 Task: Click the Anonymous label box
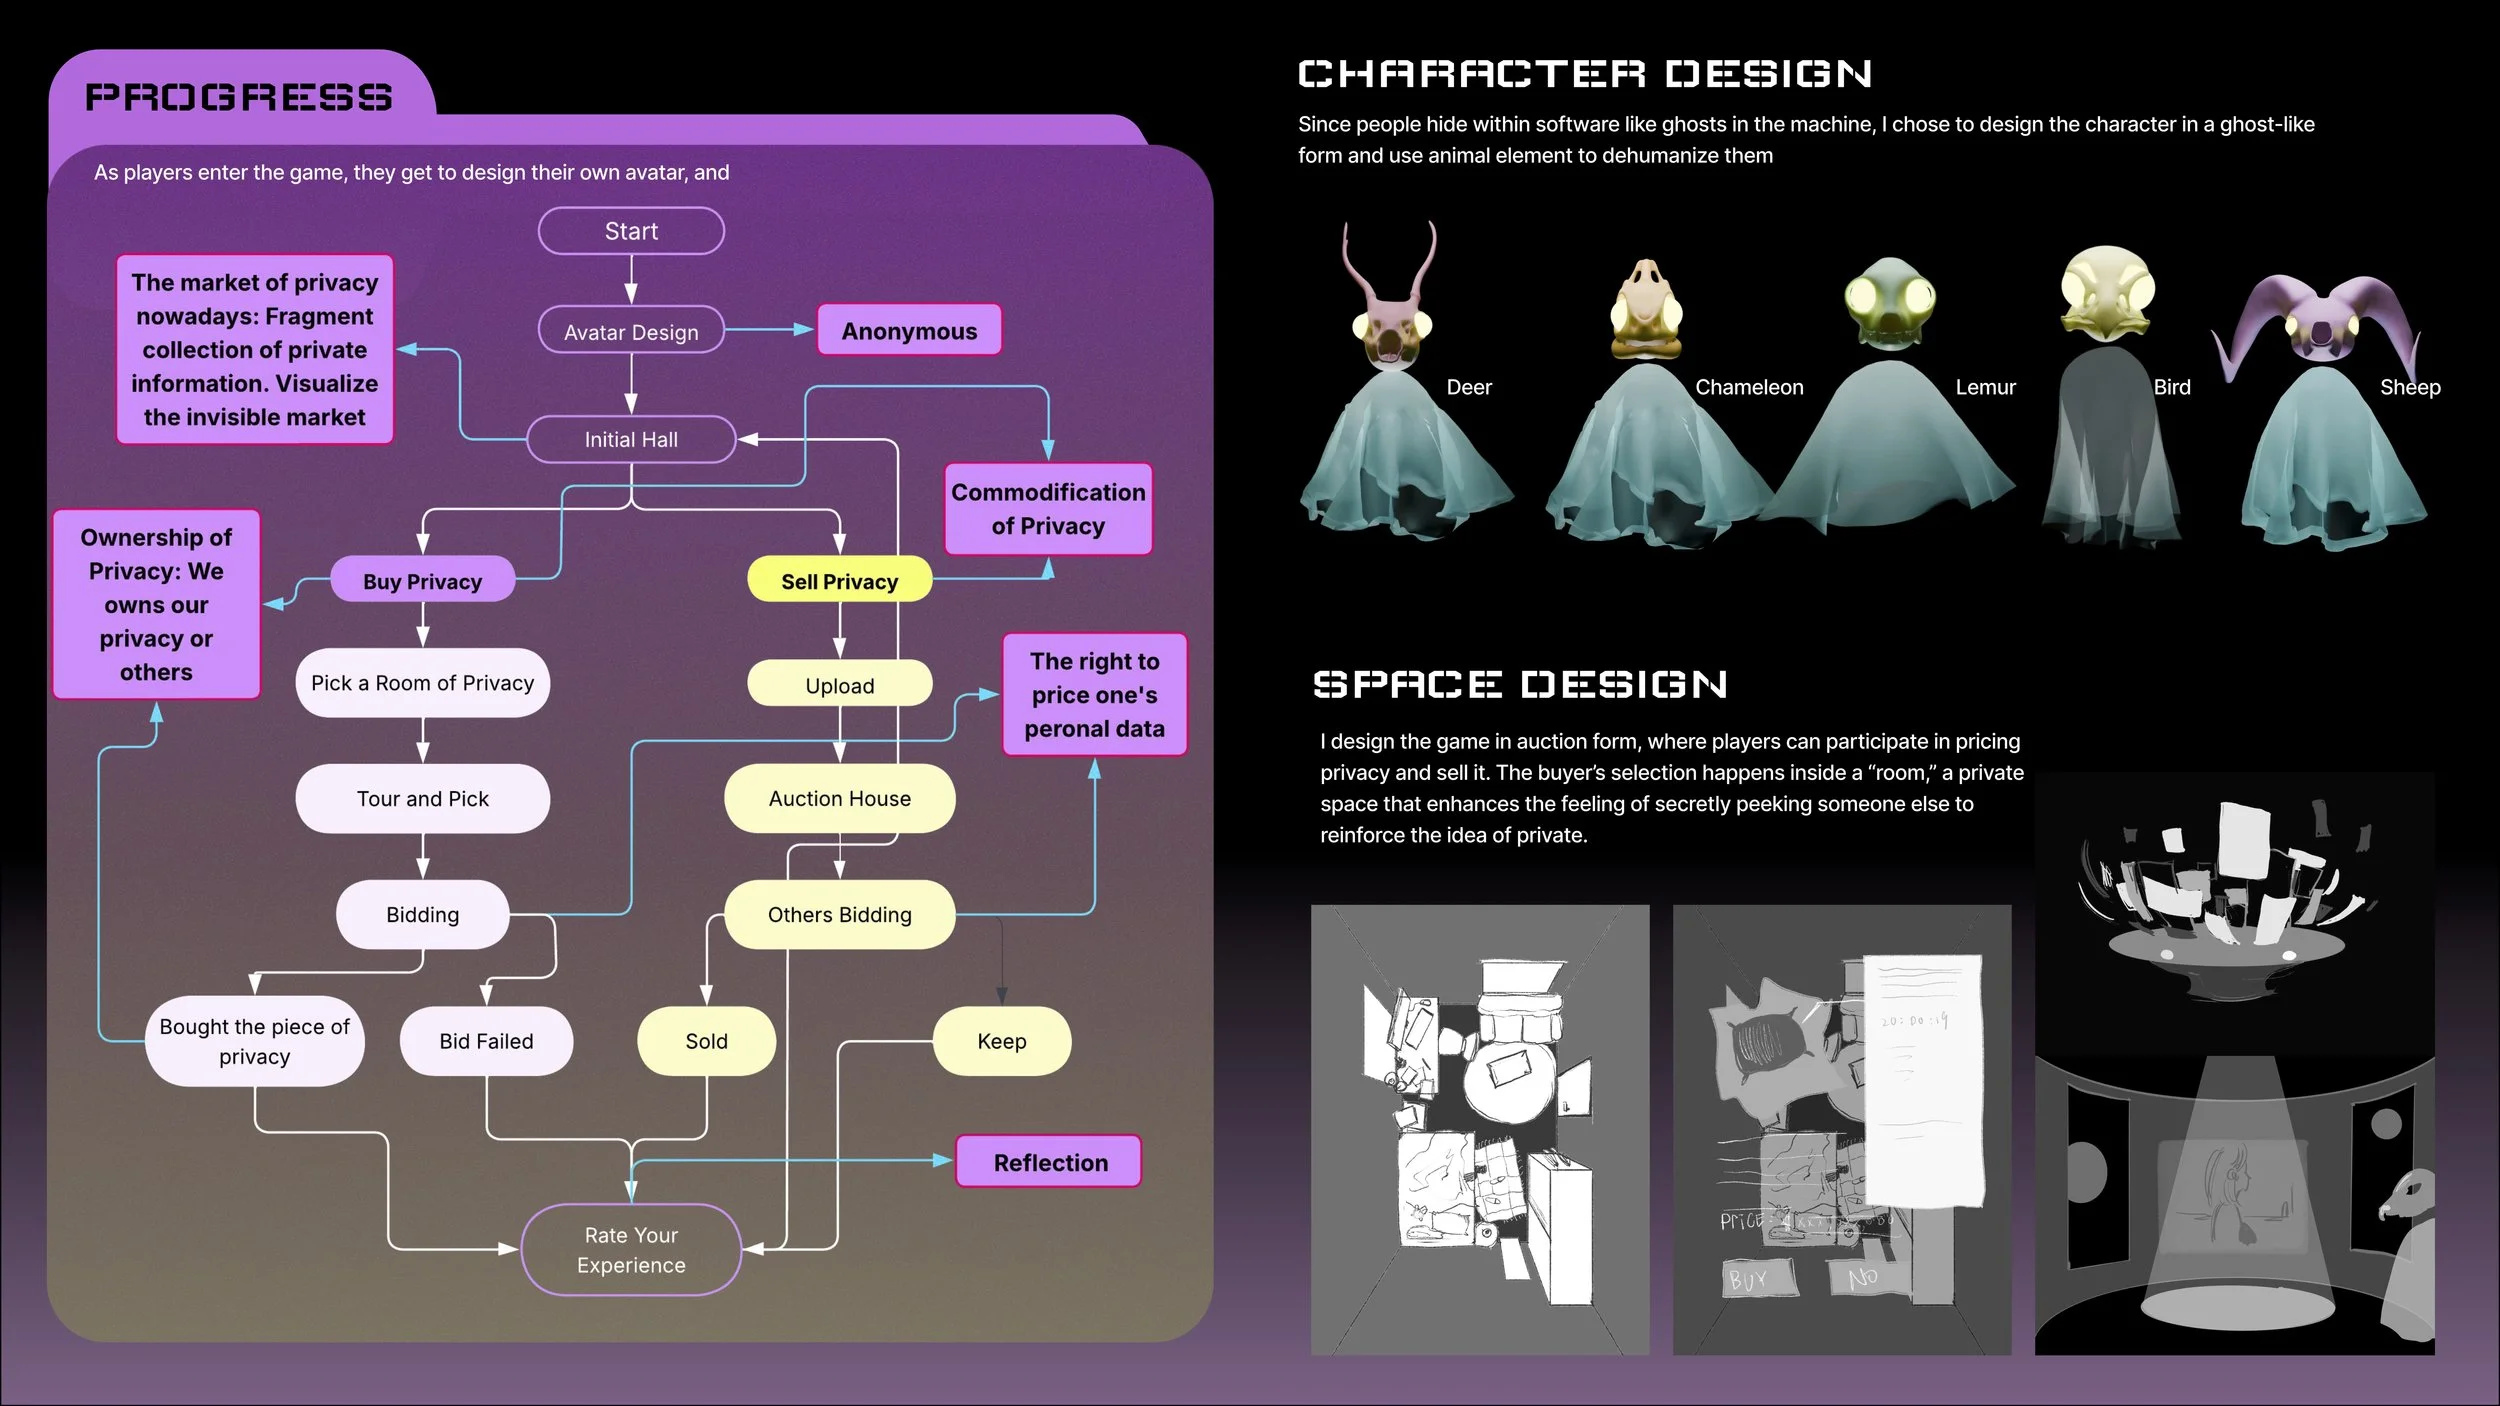[x=909, y=331]
